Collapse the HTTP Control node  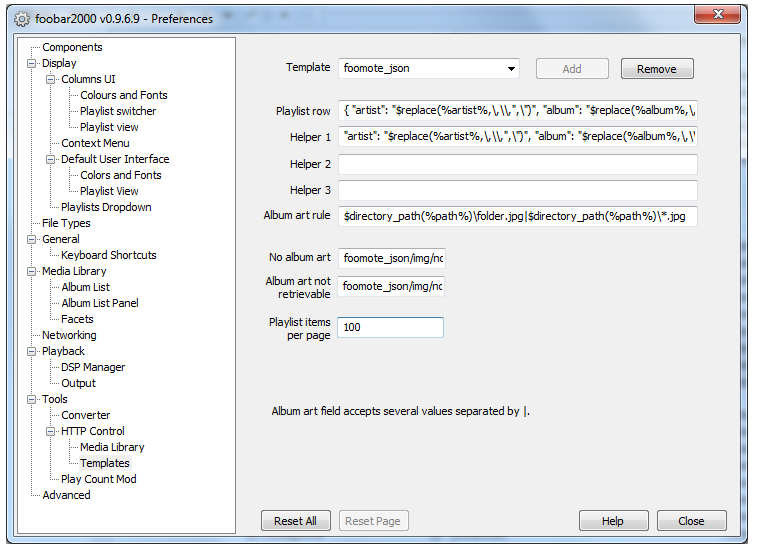point(50,431)
